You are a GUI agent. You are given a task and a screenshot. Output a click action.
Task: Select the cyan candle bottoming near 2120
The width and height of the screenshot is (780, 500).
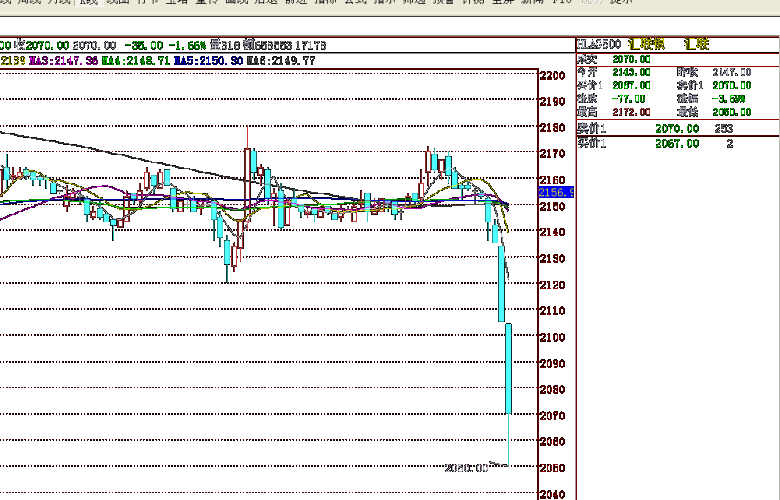tap(227, 253)
